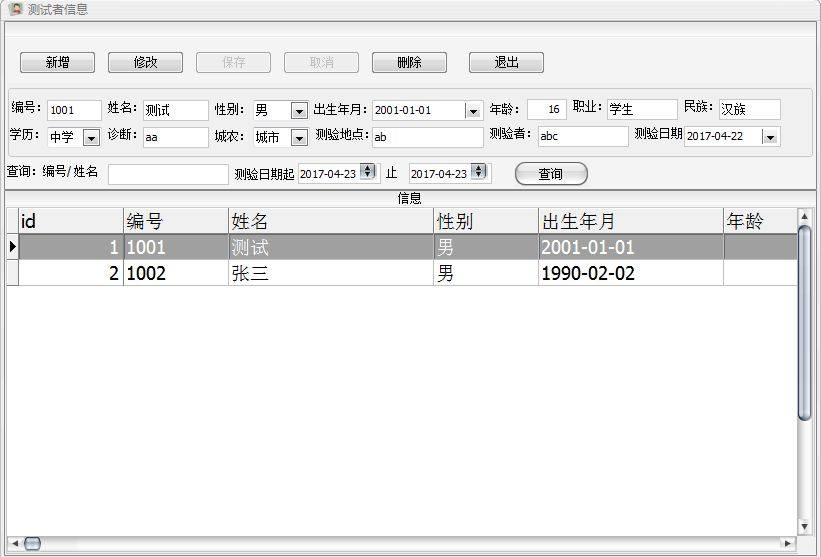Focus the 诊断 field containing aa

point(176,138)
